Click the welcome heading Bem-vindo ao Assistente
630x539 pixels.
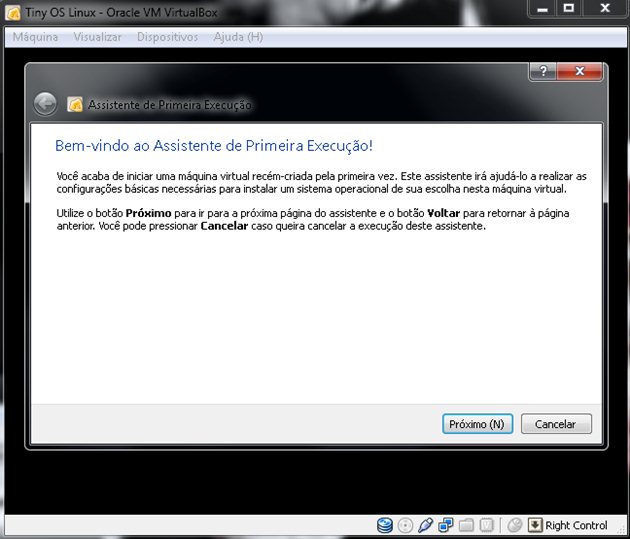pos(214,145)
